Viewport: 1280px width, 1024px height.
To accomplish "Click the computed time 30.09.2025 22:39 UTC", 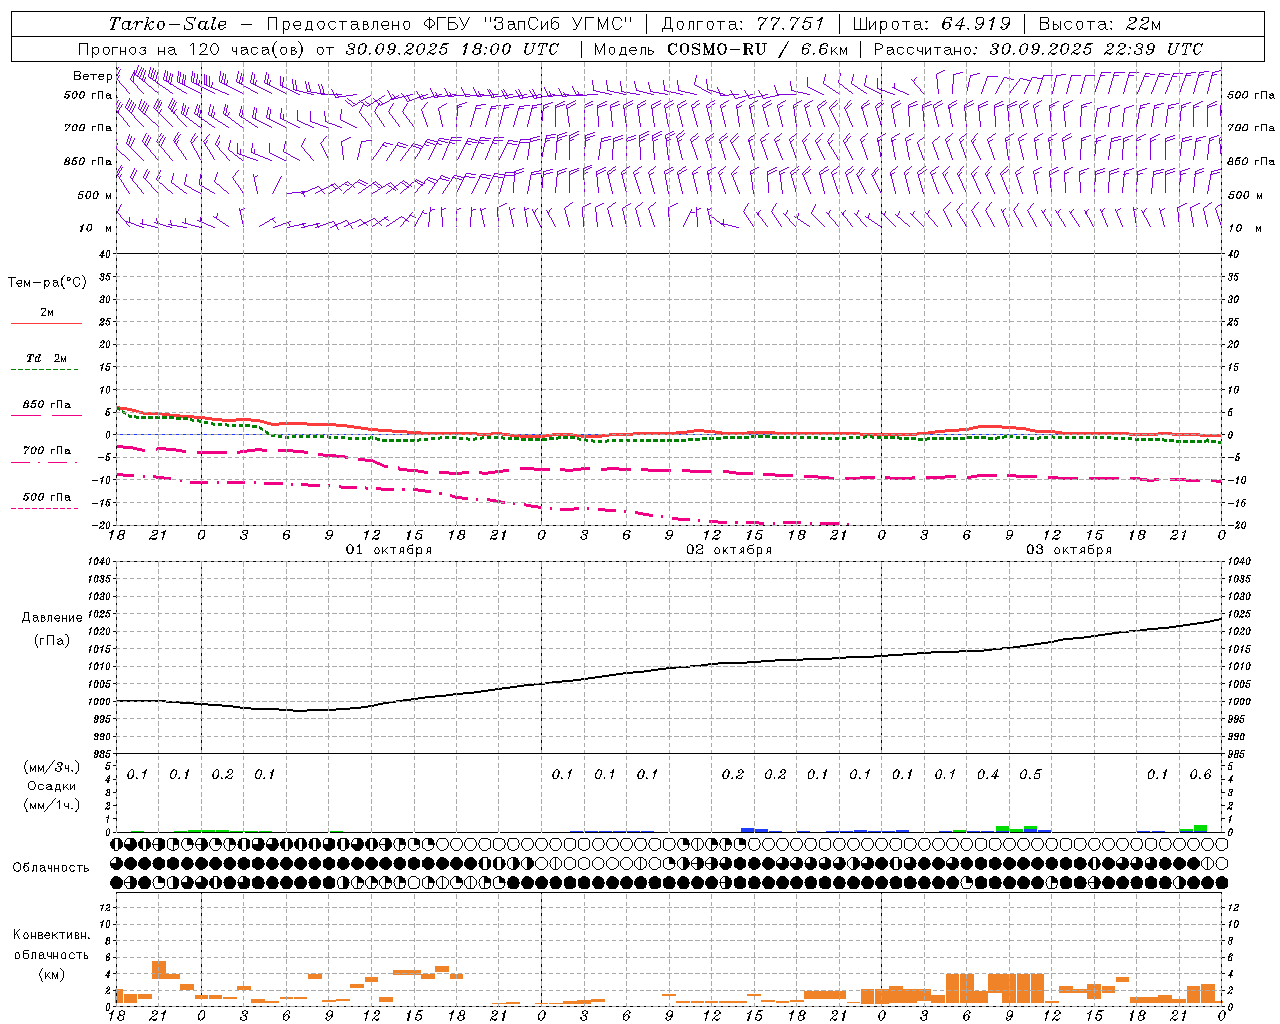I will (x=1096, y=49).
